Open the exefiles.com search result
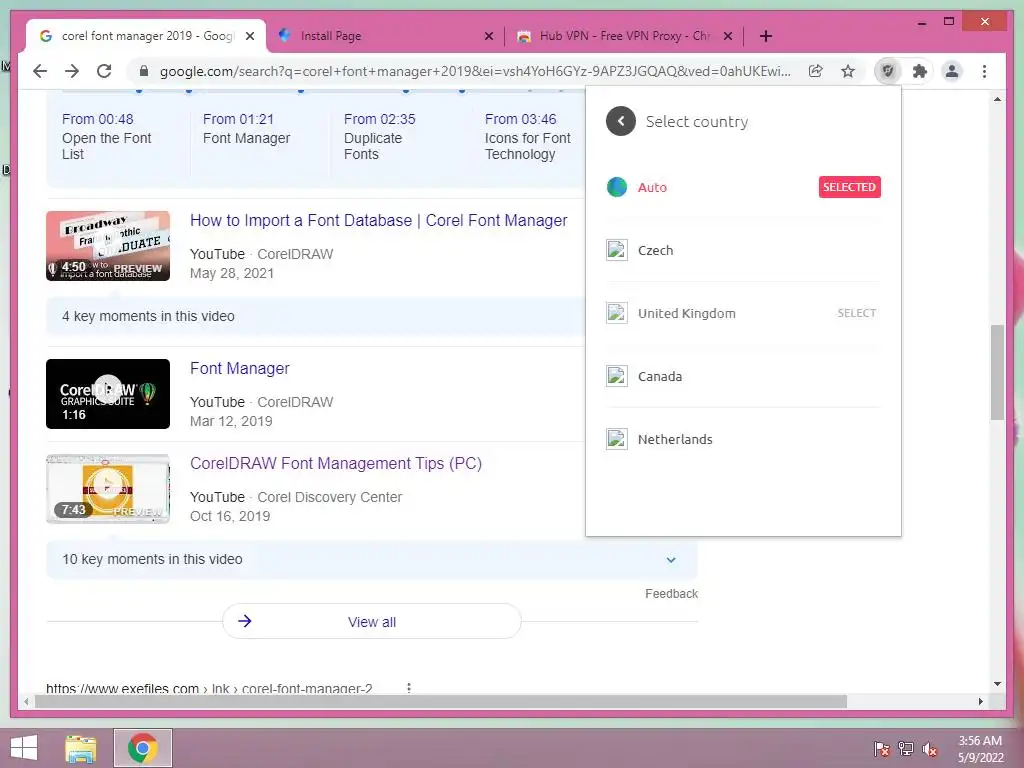 209,688
